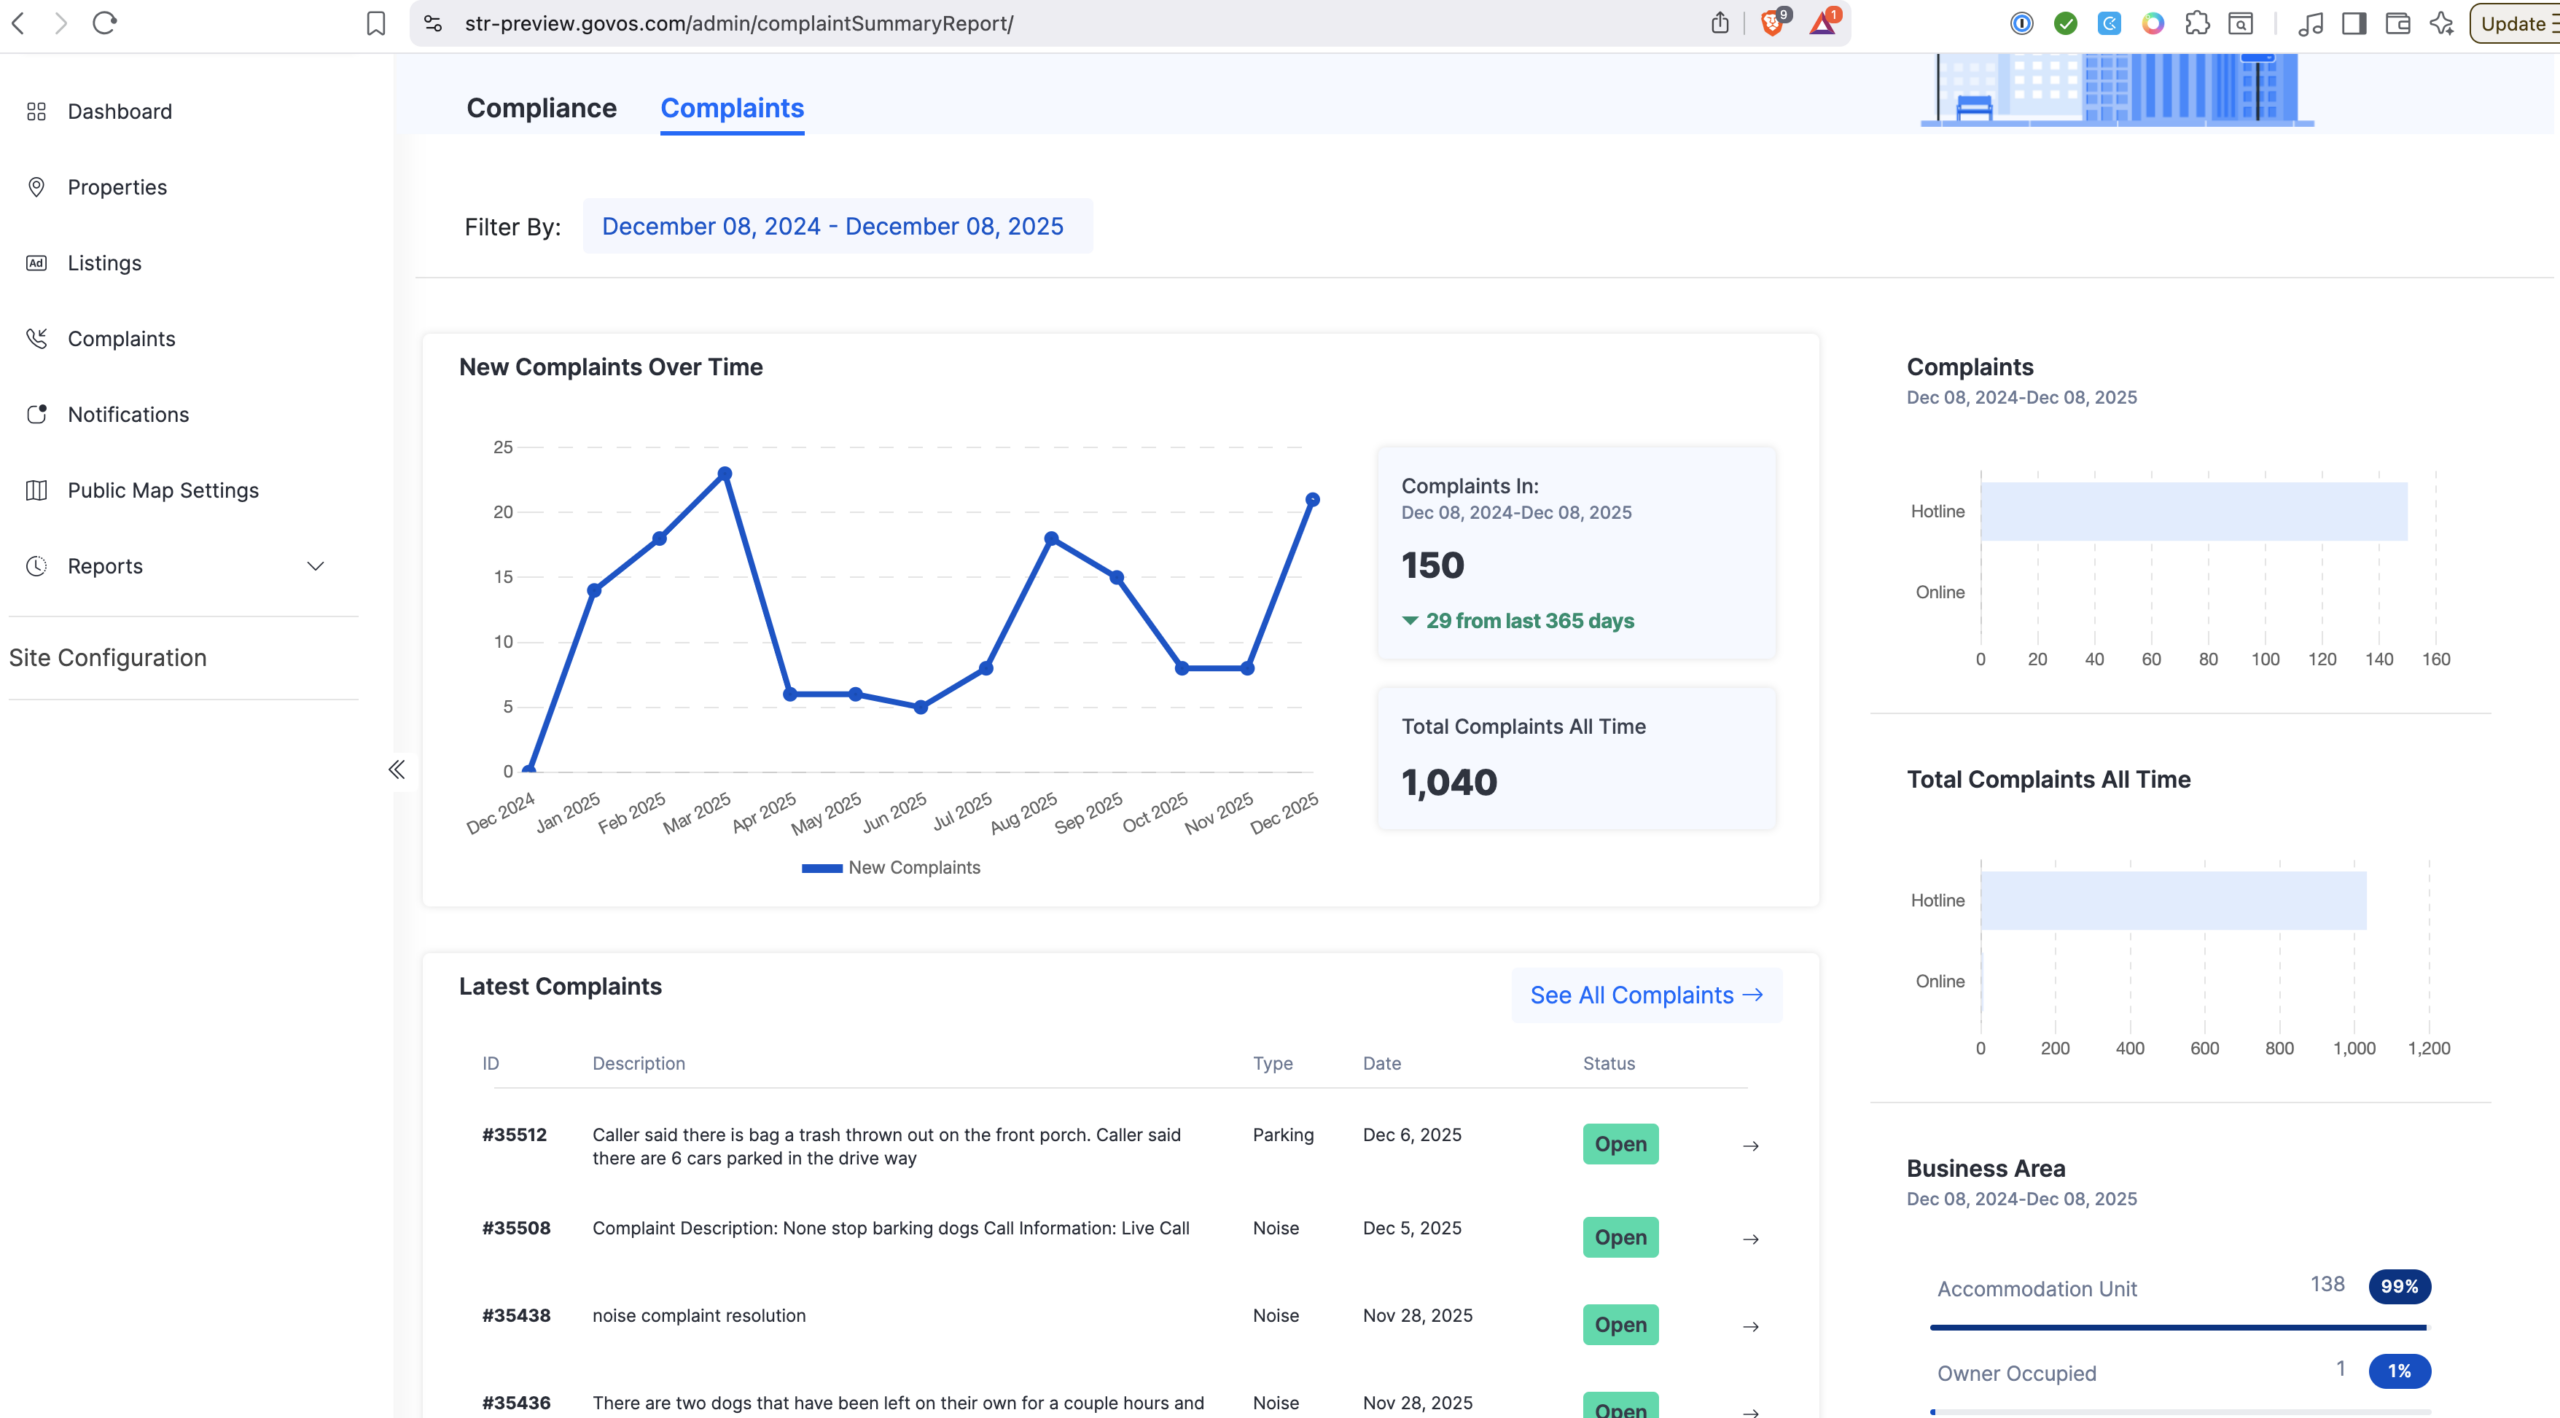Viewport: 2560px width, 1418px height.
Task: Open the Dashboard sidebar icon
Action: (36, 111)
